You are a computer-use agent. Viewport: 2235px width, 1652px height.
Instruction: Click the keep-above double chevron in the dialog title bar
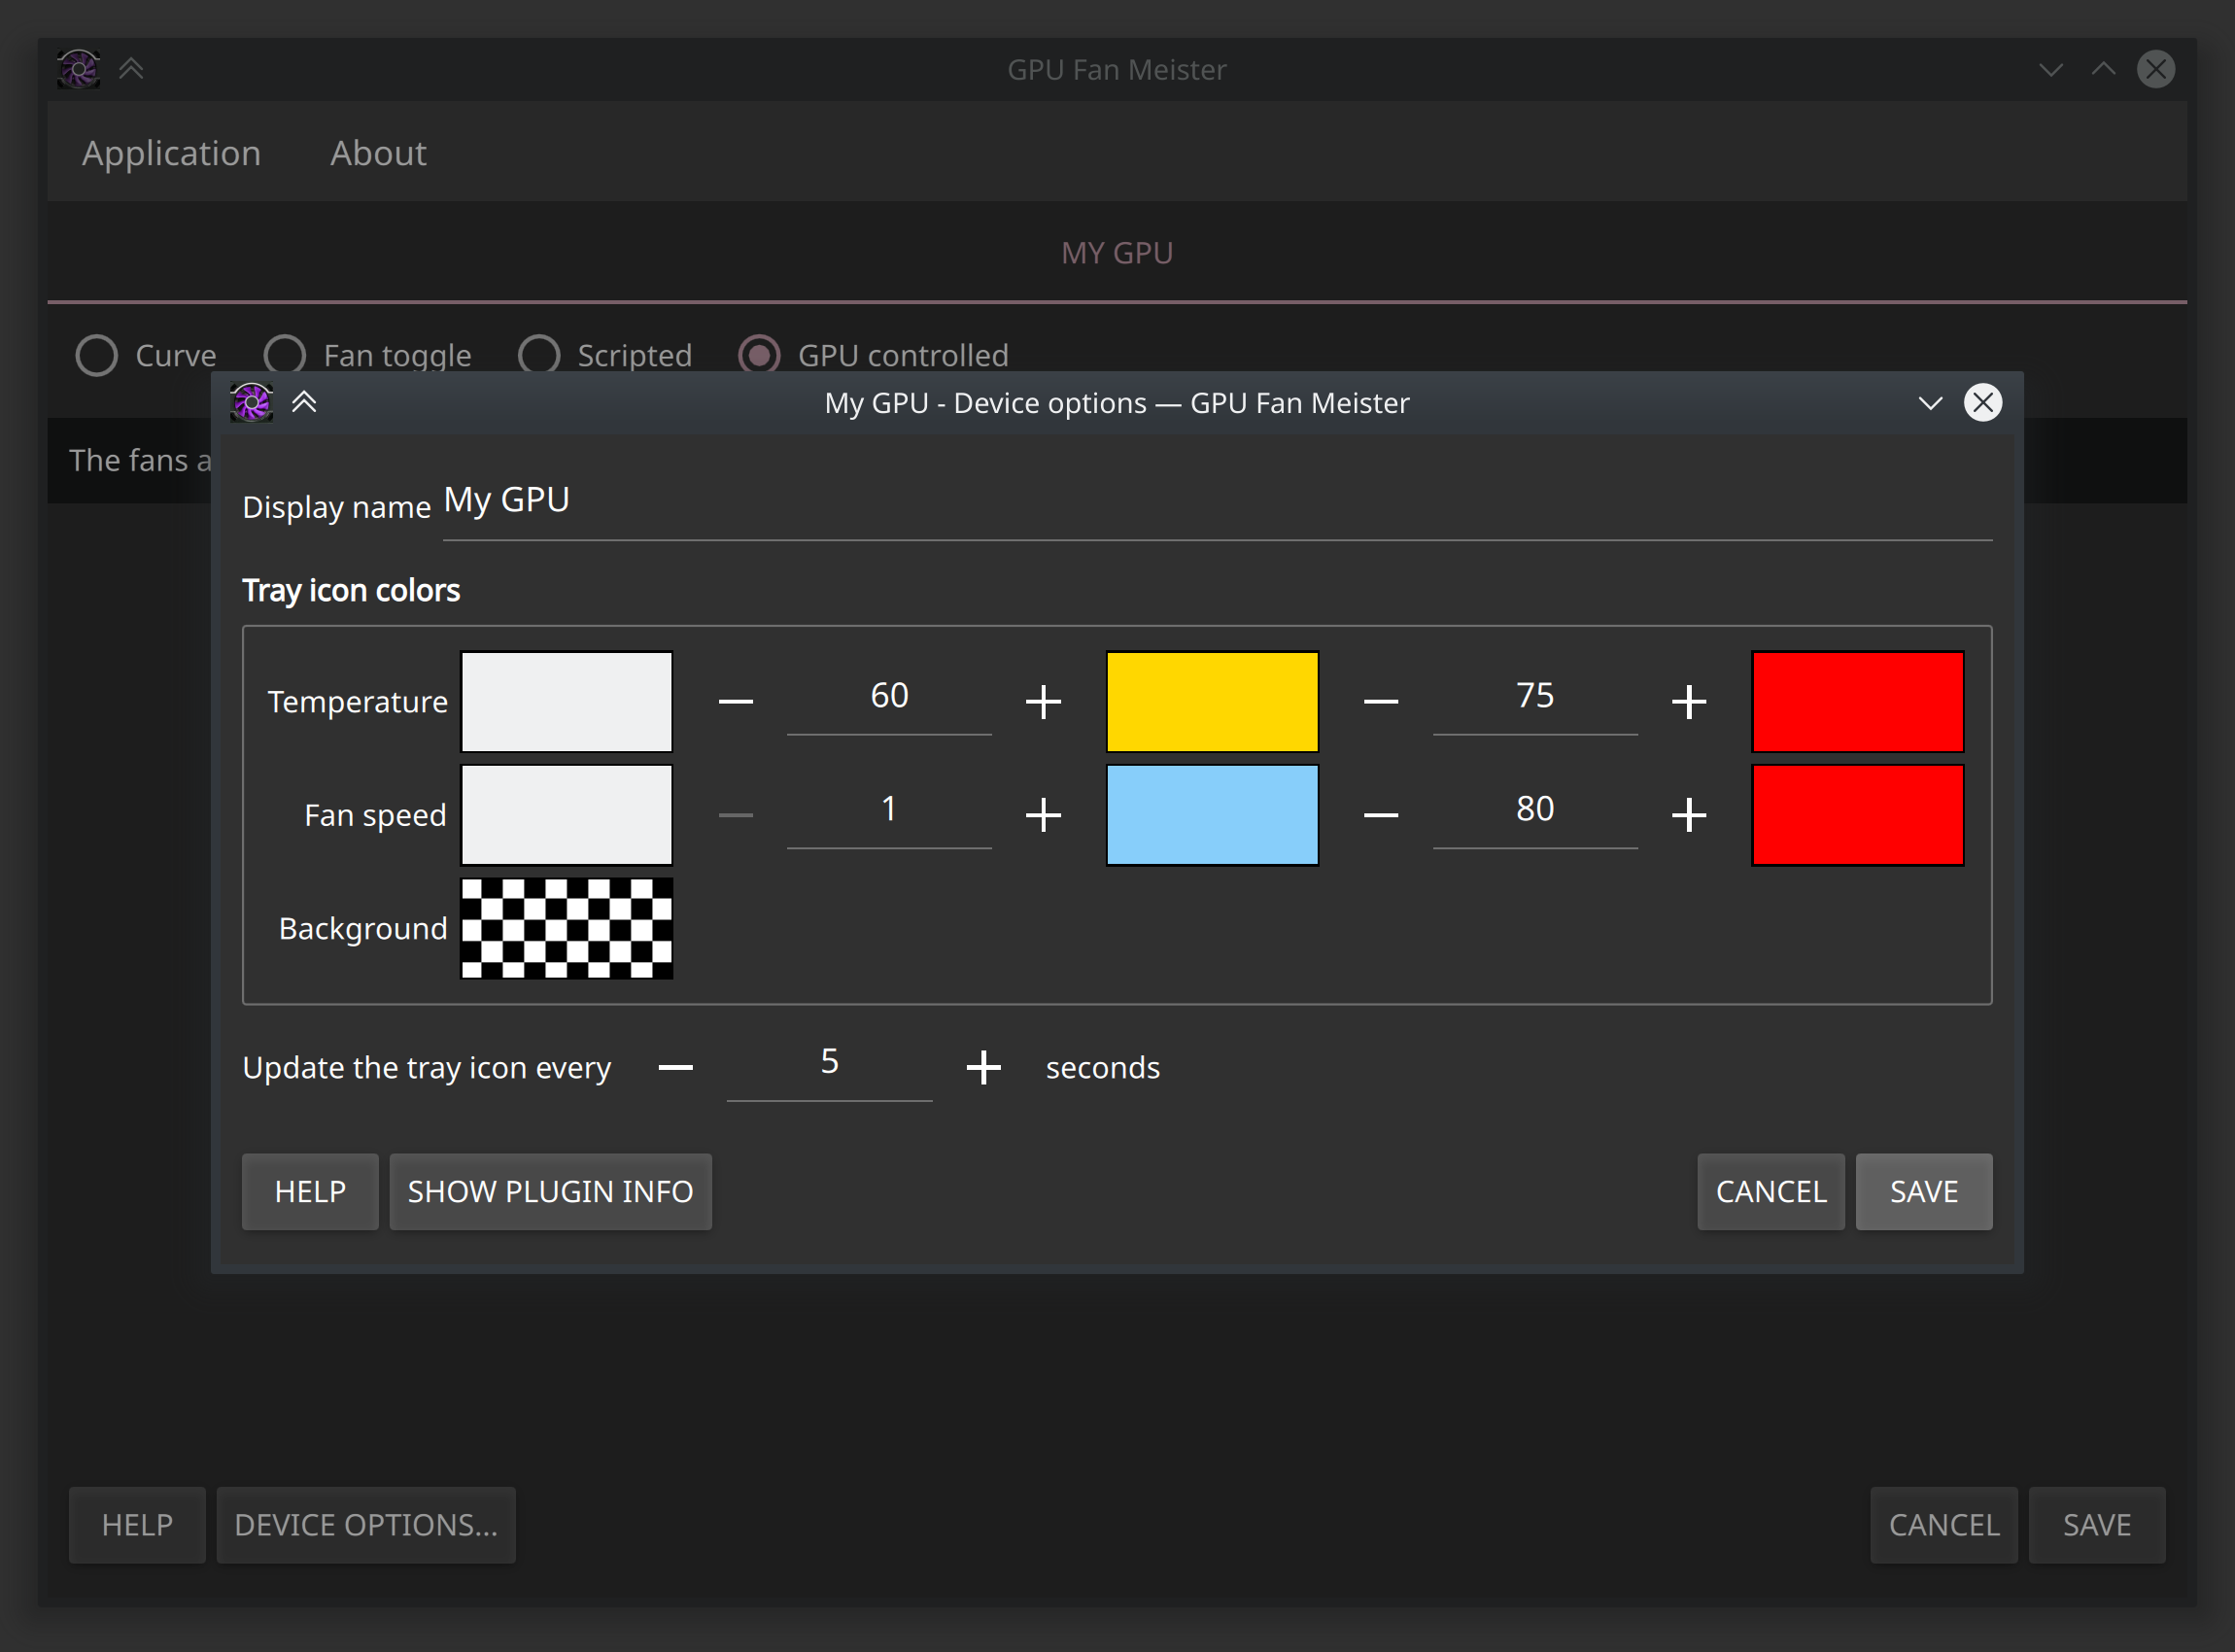click(x=304, y=402)
